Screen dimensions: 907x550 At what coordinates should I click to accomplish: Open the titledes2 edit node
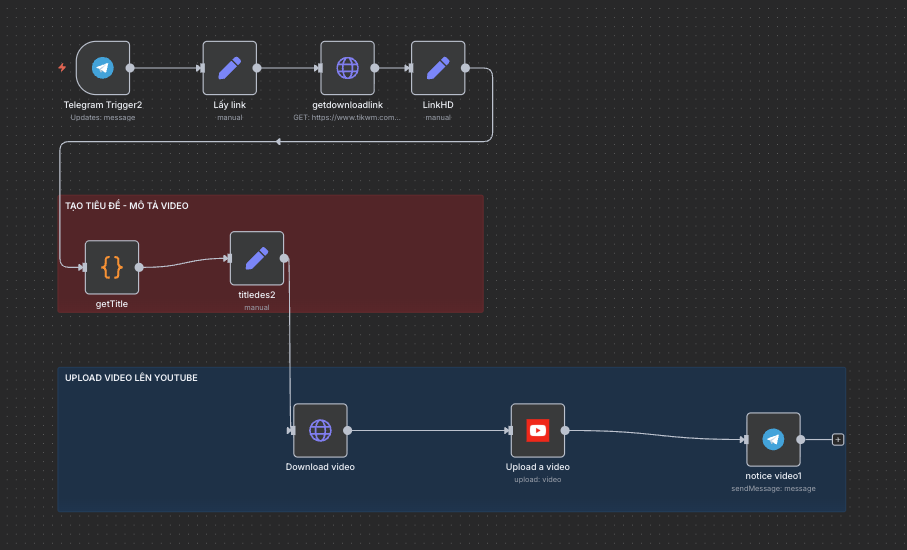pos(257,258)
